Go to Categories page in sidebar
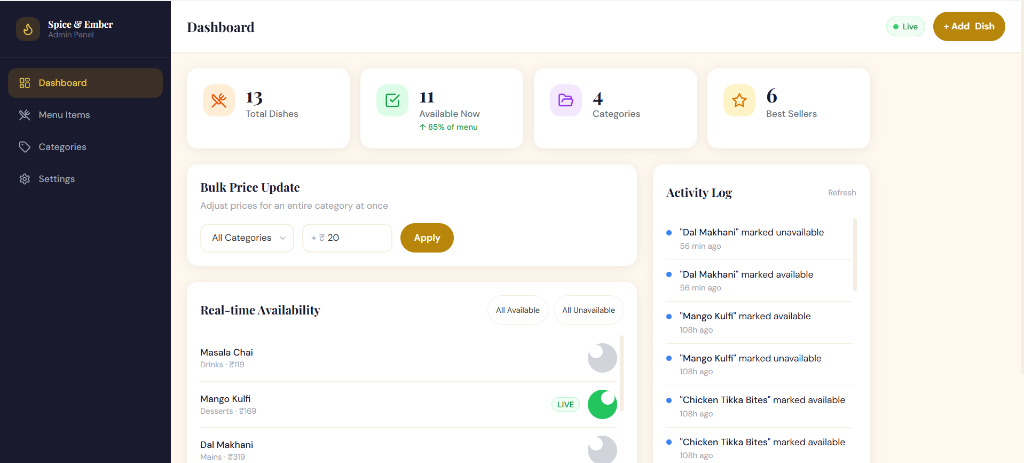This screenshot has height=463, width=1024. [86, 147]
